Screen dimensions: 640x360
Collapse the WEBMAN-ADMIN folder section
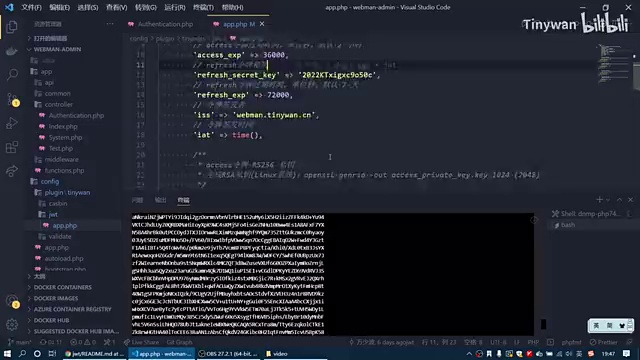[x=57, y=49]
